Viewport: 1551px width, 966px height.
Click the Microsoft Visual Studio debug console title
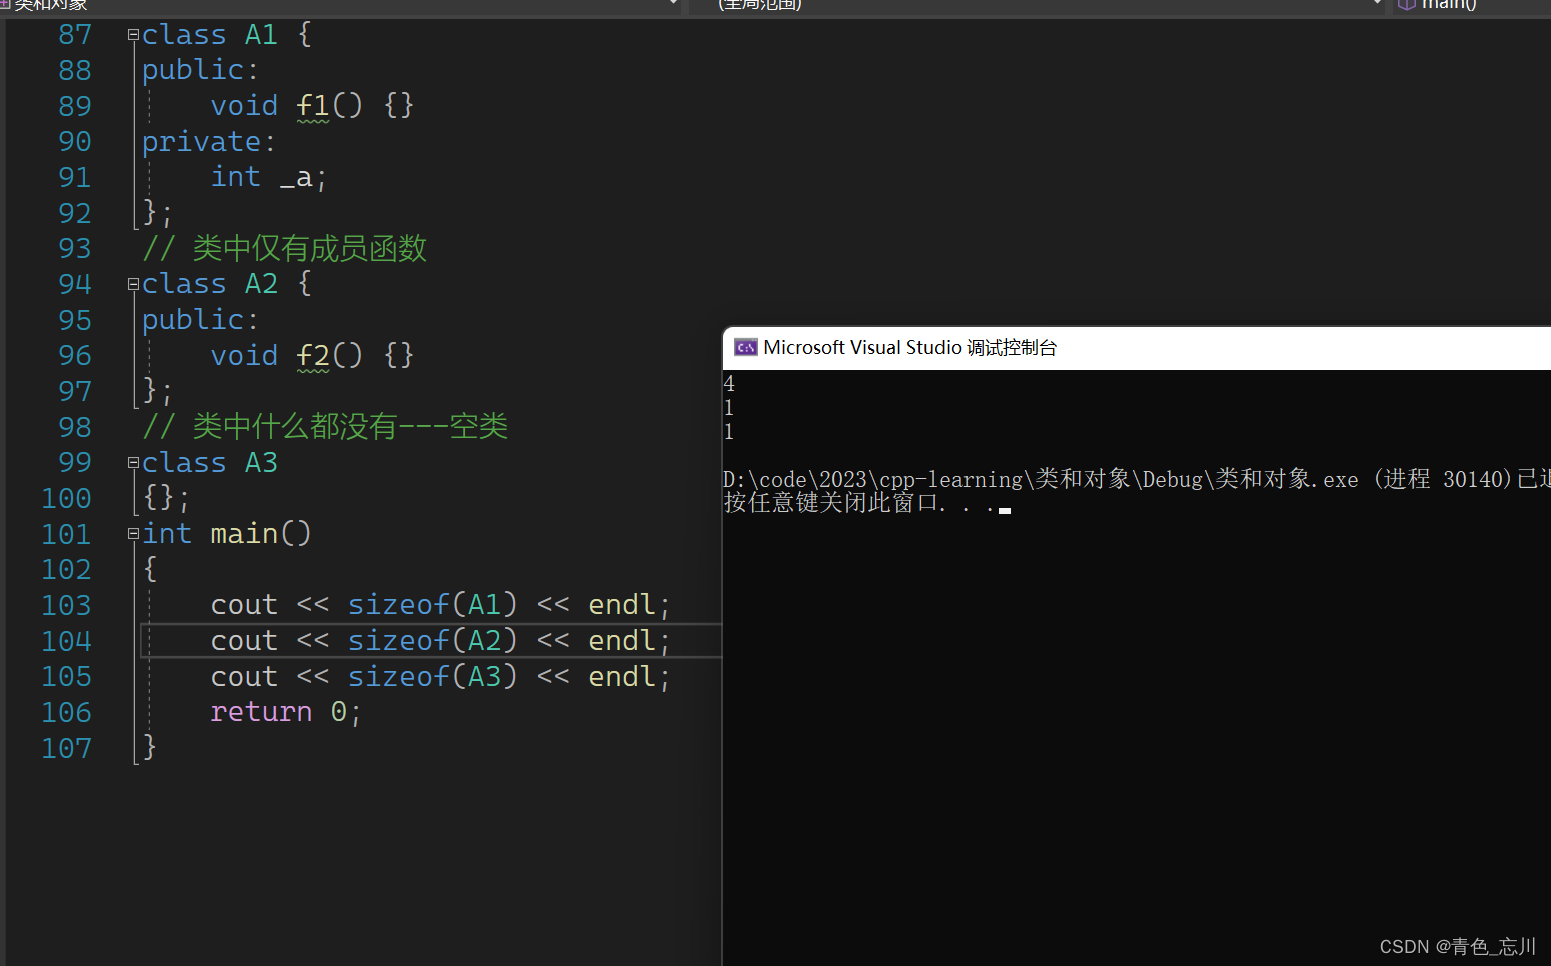tap(910, 347)
